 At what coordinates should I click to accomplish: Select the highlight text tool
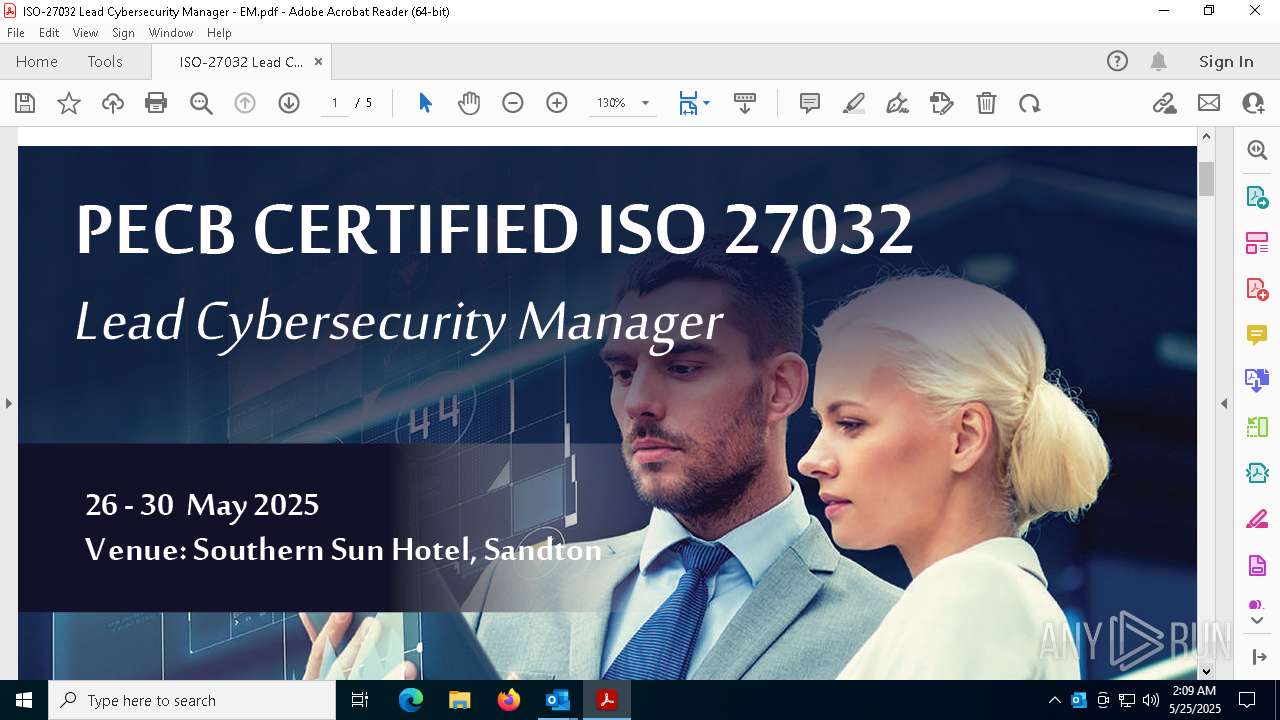(854, 103)
